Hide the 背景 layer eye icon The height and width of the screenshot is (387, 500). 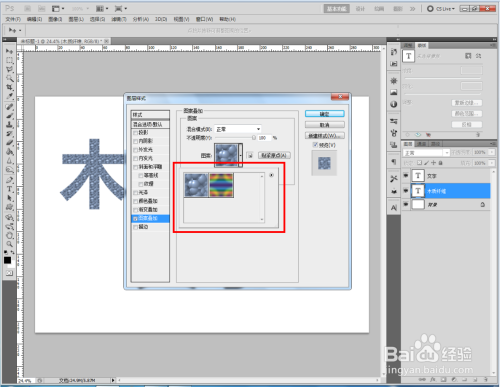[406, 204]
